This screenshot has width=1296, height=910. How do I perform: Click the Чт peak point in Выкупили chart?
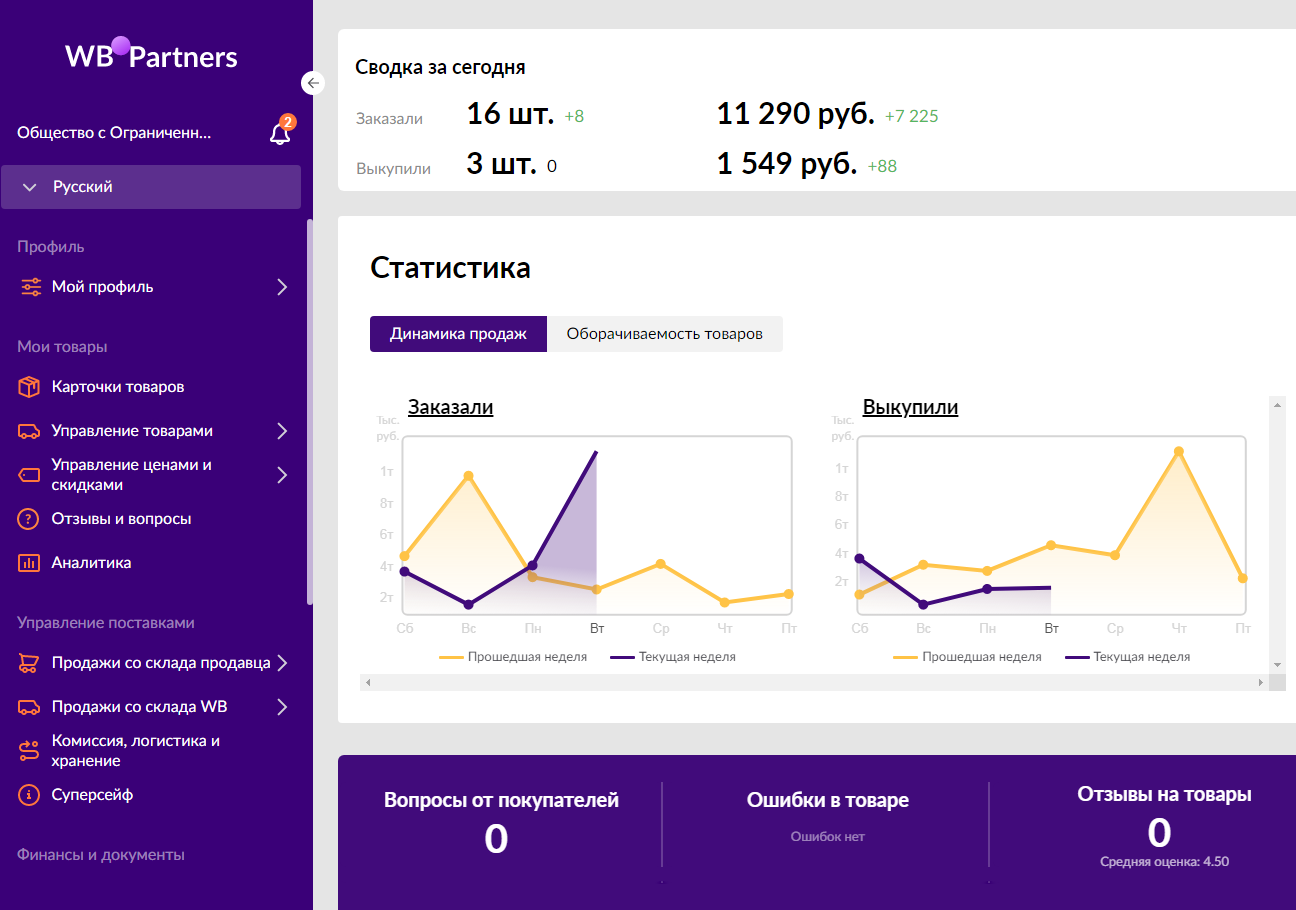1179,451
